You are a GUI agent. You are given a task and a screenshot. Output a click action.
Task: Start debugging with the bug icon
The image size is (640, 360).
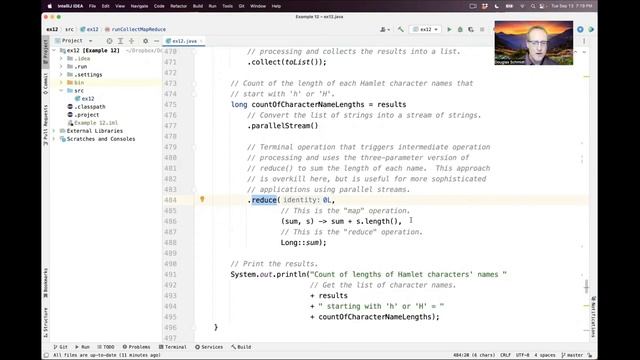click(x=460, y=29)
